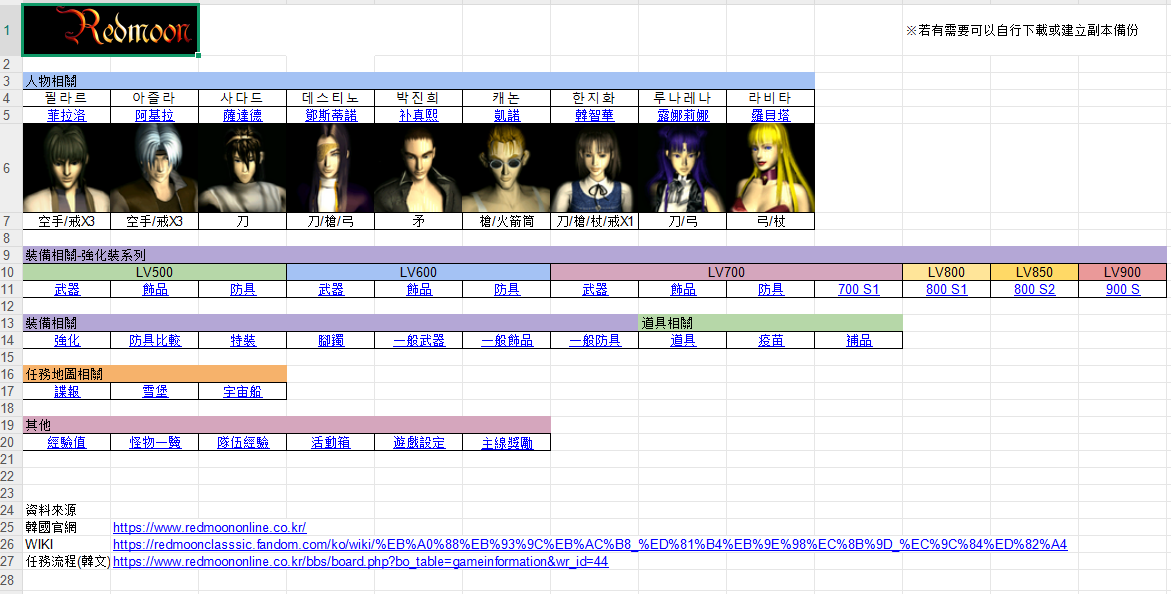
Task: Select the portrait under 韓智華
Action: coord(594,168)
